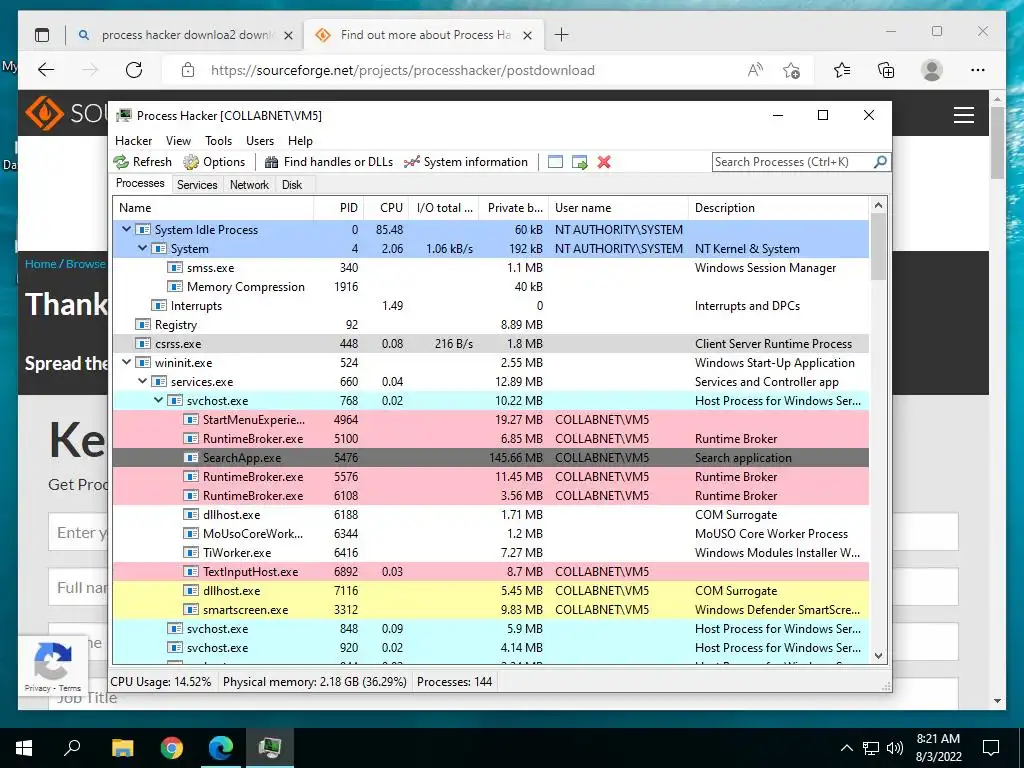Click process list scroll down arrow

click(878, 656)
